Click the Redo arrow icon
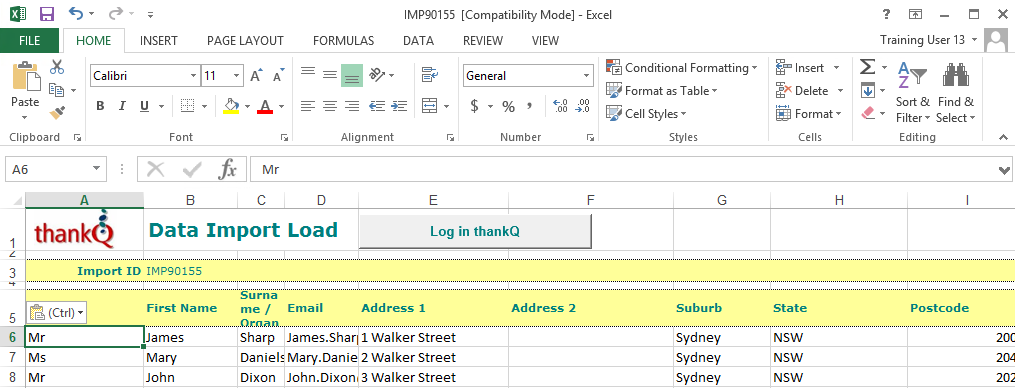 [117, 14]
